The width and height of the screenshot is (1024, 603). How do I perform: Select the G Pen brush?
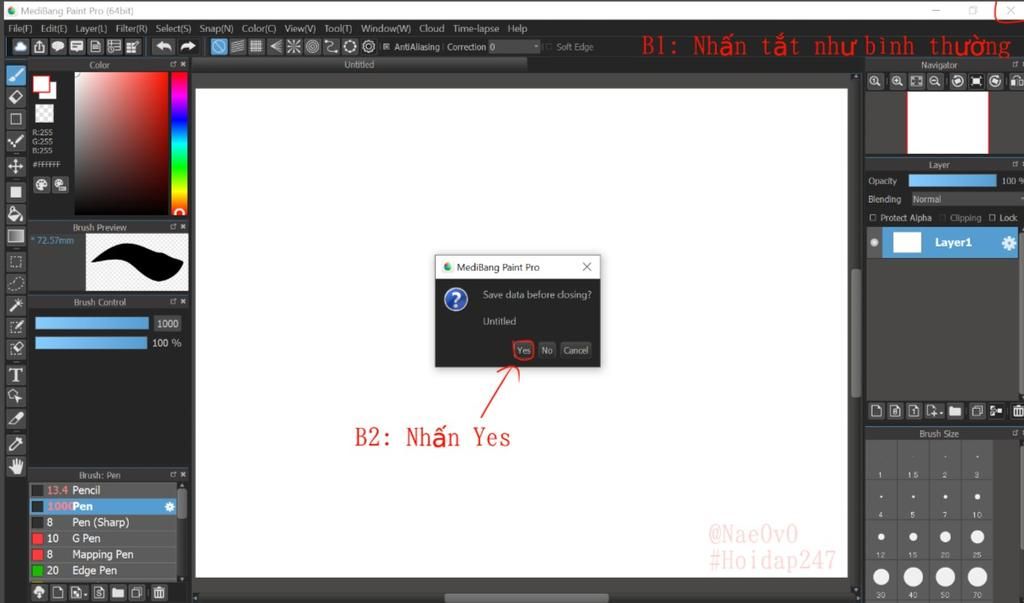pos(103,538)
